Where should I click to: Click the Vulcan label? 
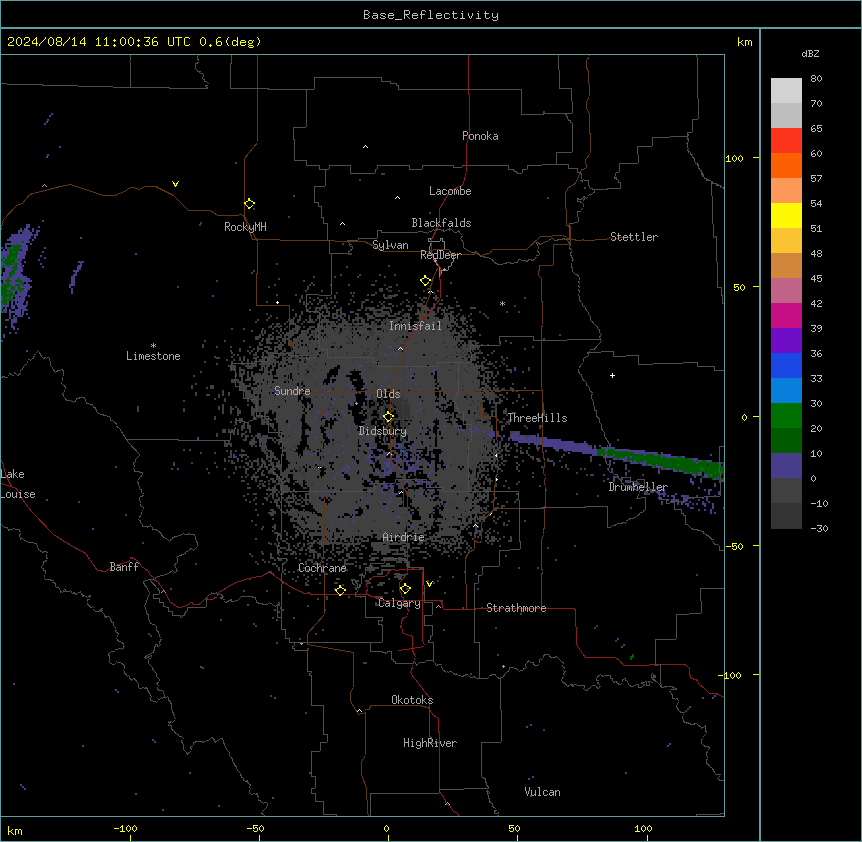coord(542,792)
